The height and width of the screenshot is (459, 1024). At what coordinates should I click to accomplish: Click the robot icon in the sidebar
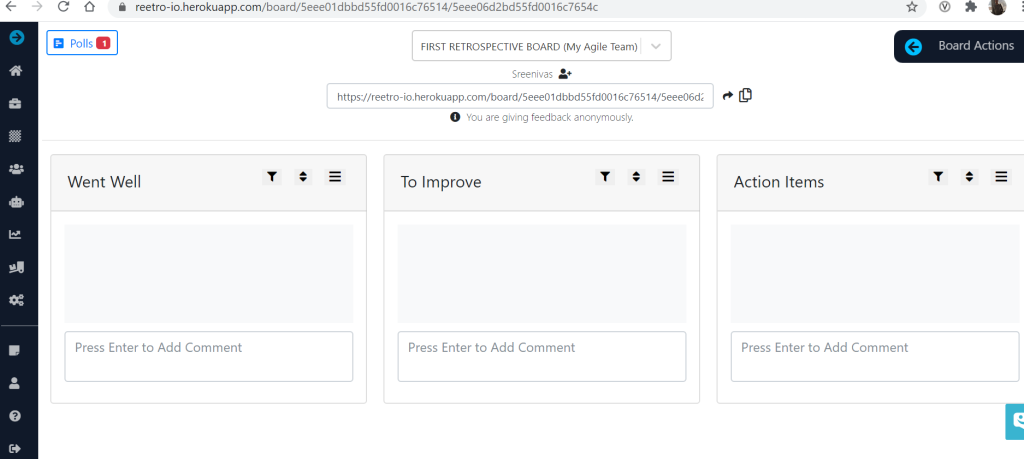pyautogui.click(x=16, y=201)
